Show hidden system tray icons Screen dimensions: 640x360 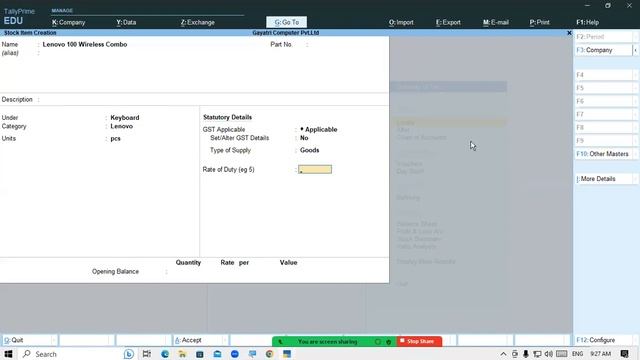click(x=504, y=354)
